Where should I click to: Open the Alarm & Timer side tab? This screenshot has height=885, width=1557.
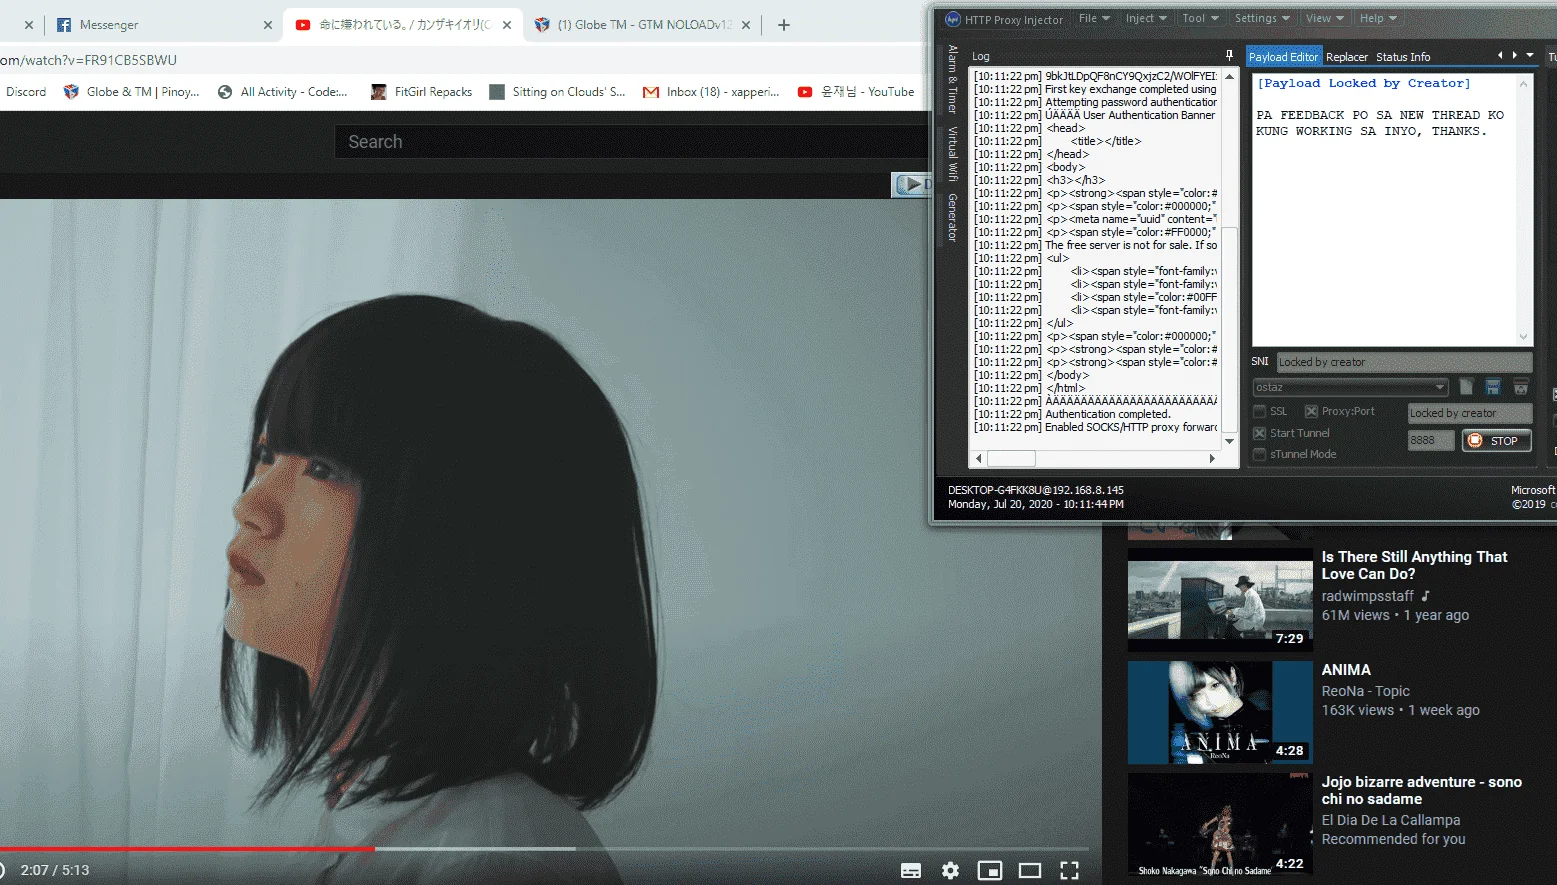953,79
